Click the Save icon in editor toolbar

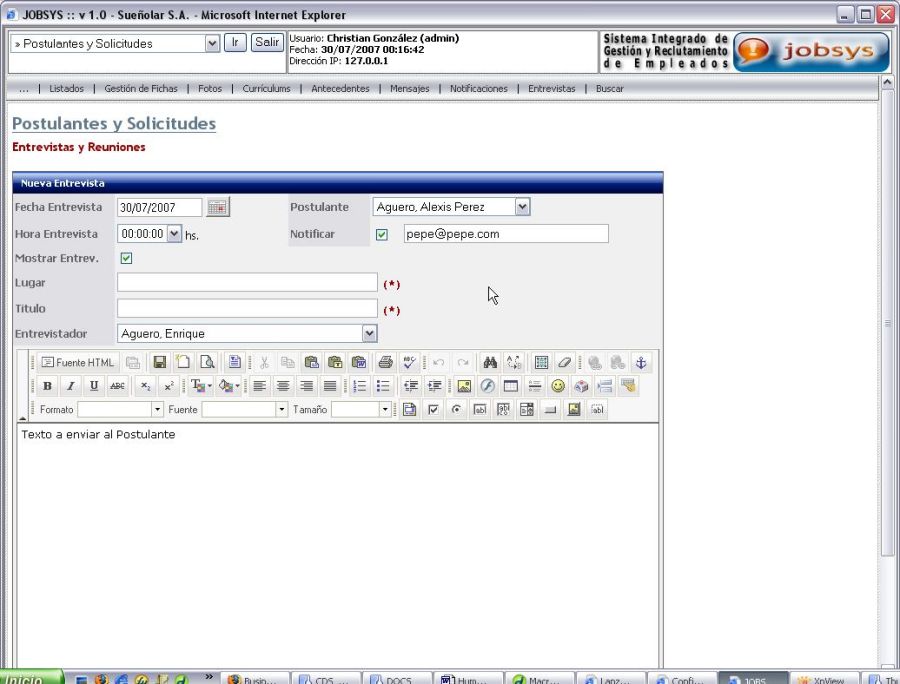coord(159,362)
